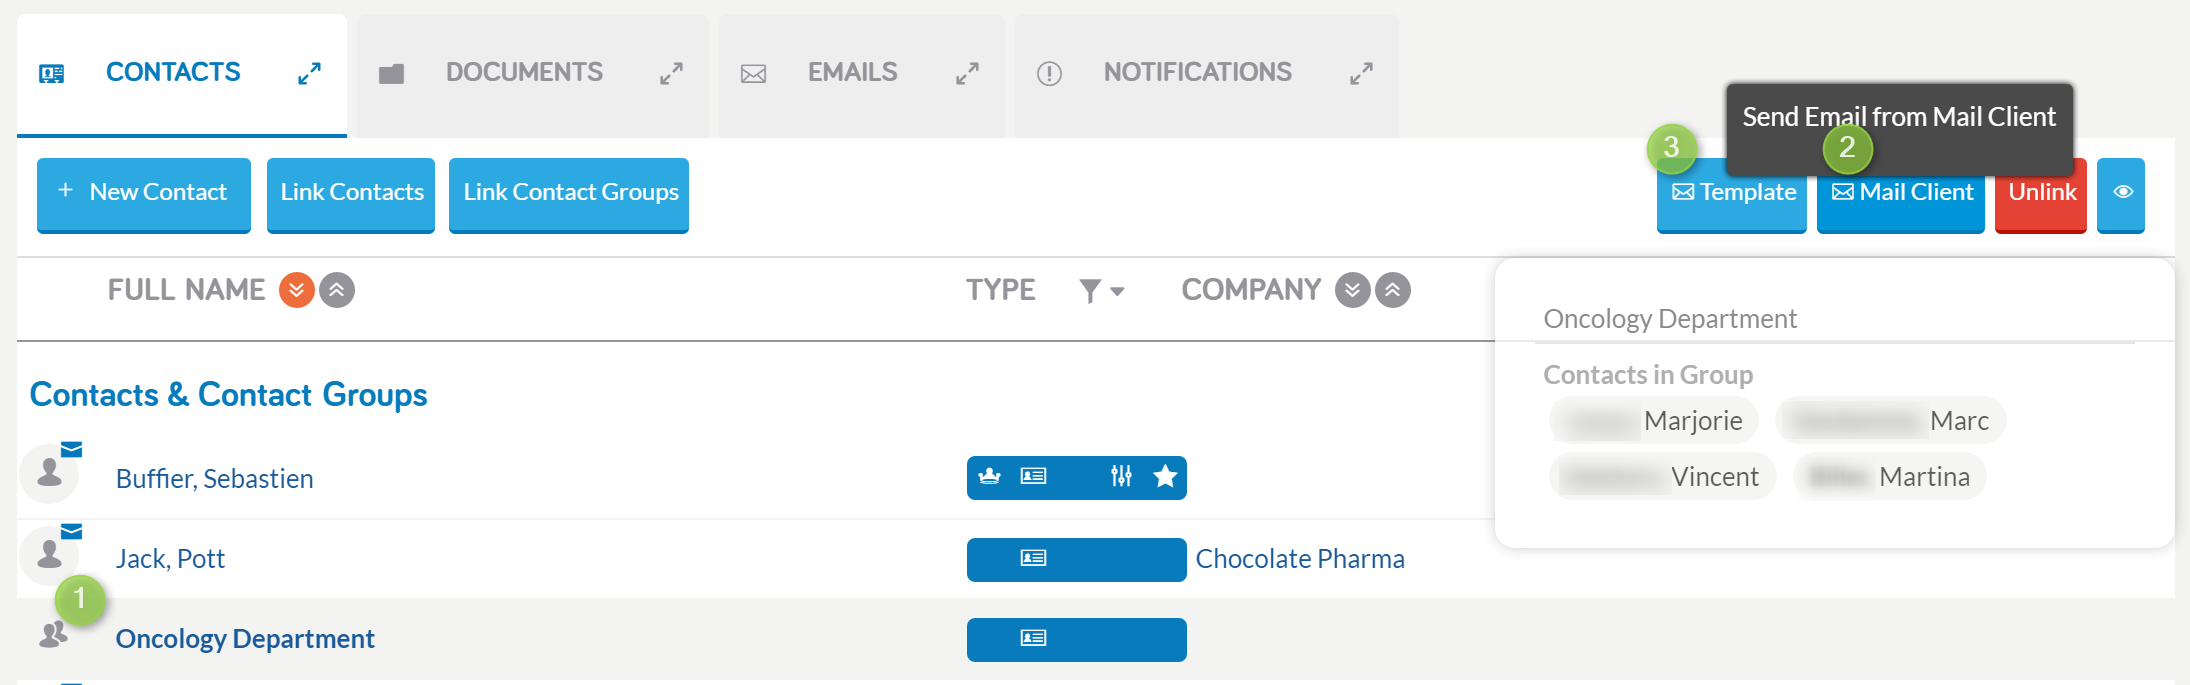Switch to the Documents tab
Image resolution: width=2190 pixels, height=685 pixels.
click(524, 73)
